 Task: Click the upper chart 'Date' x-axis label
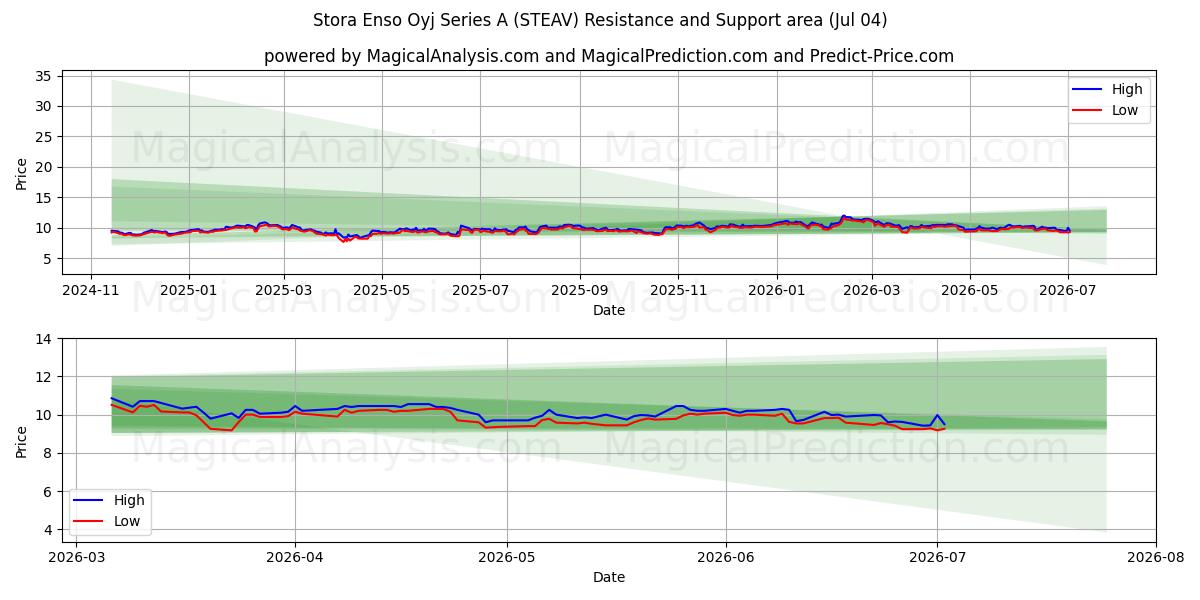609,310
